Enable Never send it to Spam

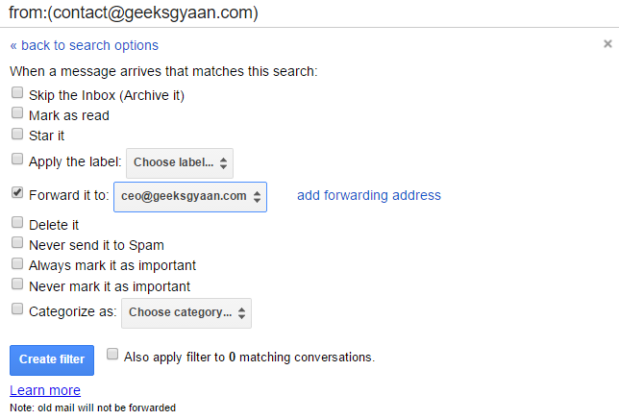tap(17, 242)
